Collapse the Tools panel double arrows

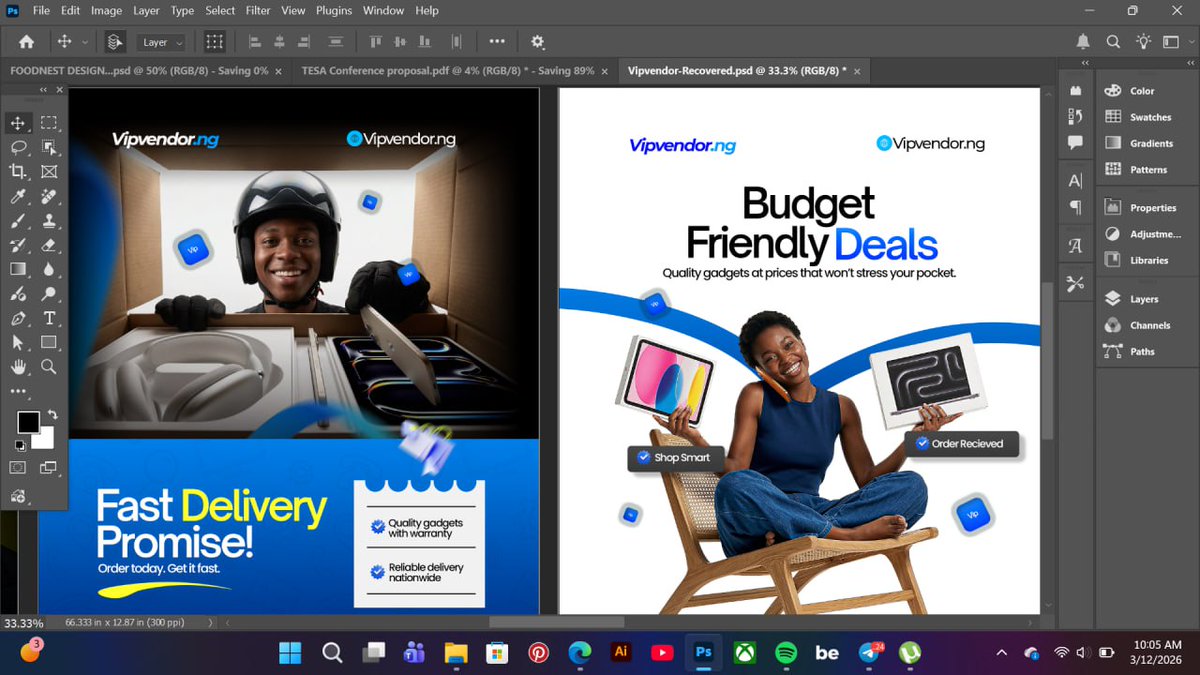(x=45, y=90)
